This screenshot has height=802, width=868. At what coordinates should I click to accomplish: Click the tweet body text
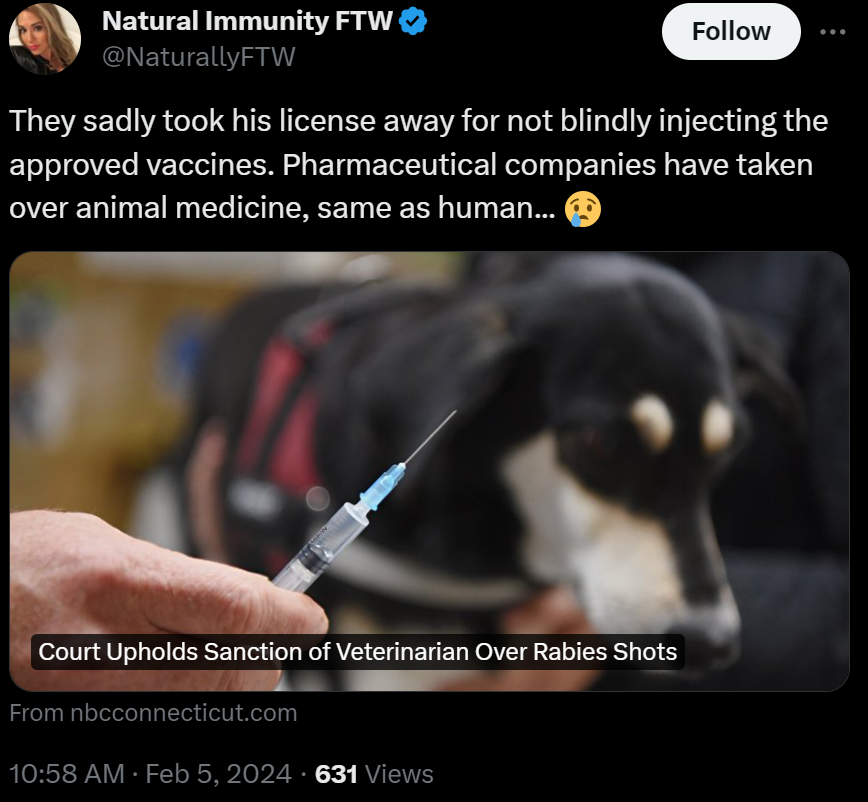[418, 164]
